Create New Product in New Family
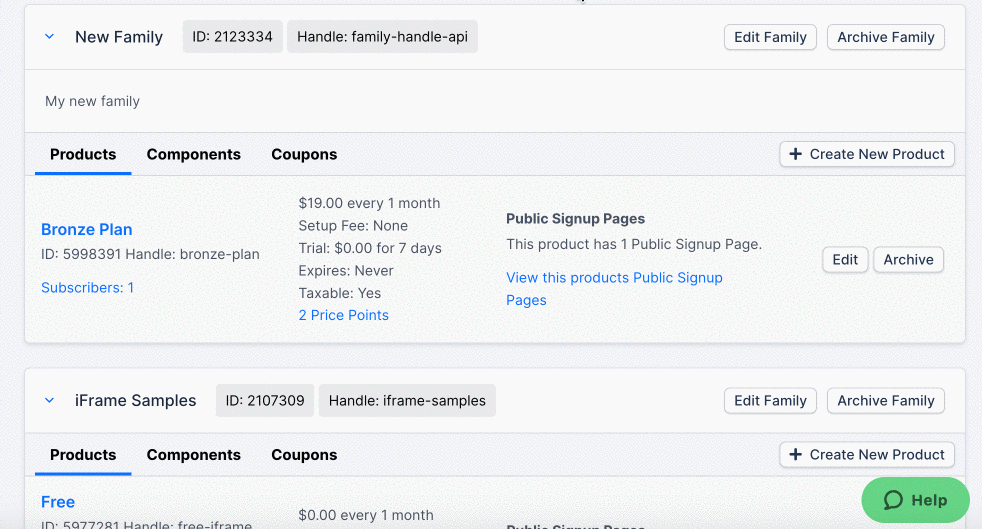 click(x=867, y=154)
